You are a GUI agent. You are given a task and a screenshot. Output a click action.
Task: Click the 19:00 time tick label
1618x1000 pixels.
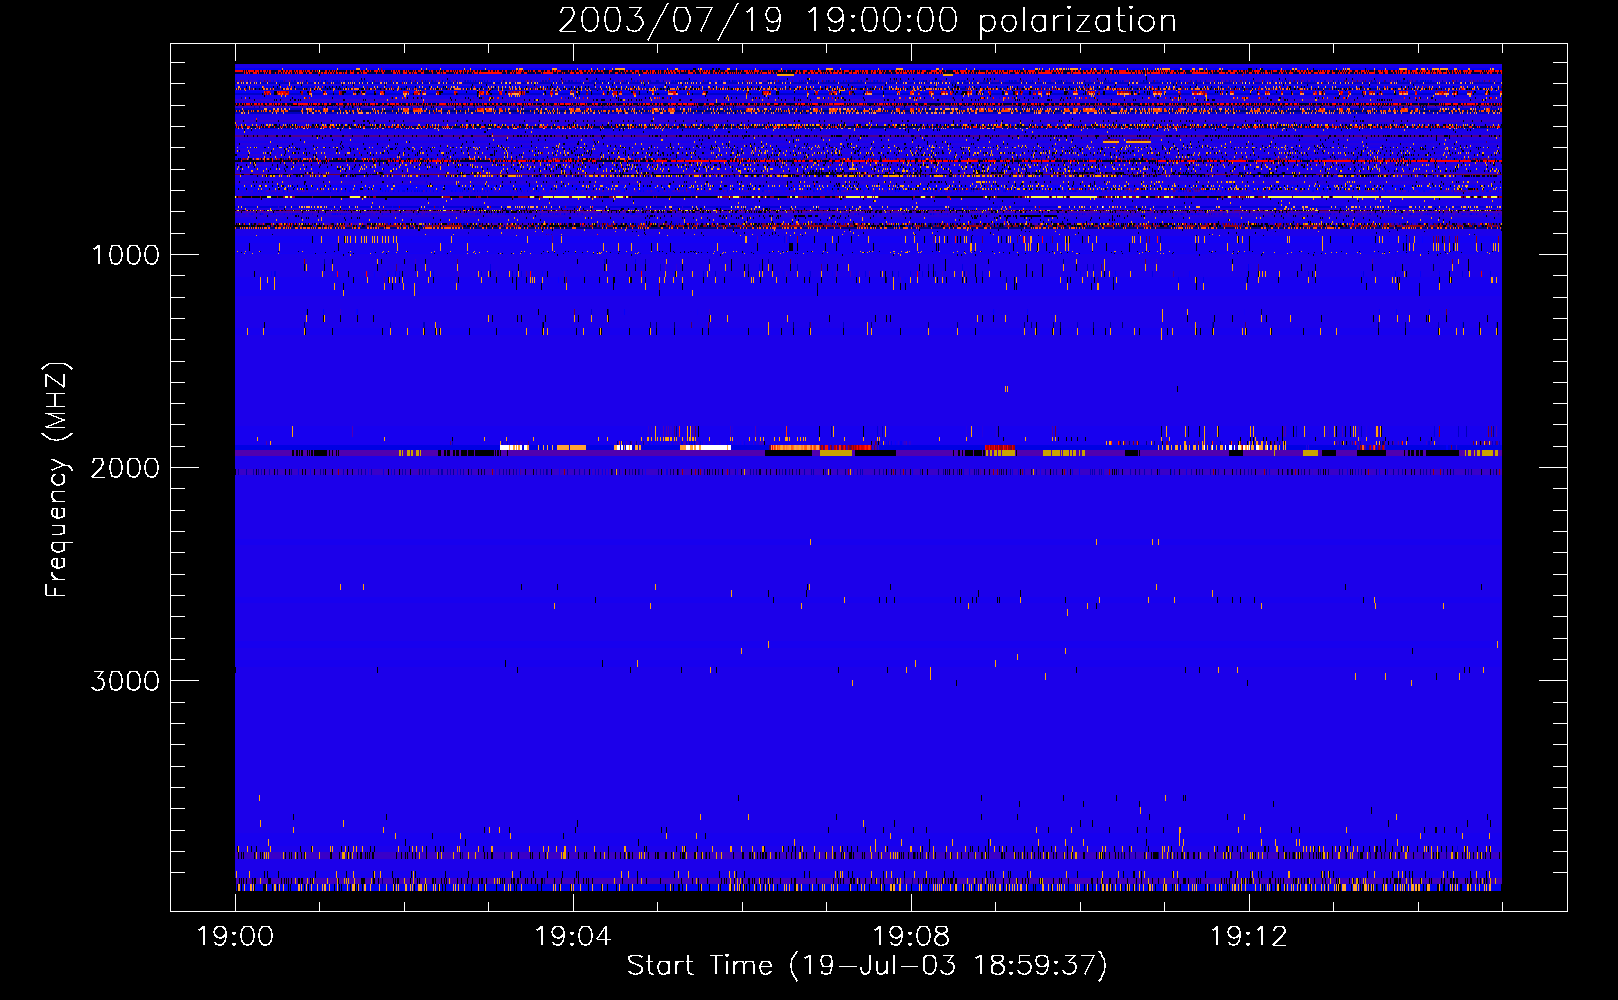(x=235, y=937)
